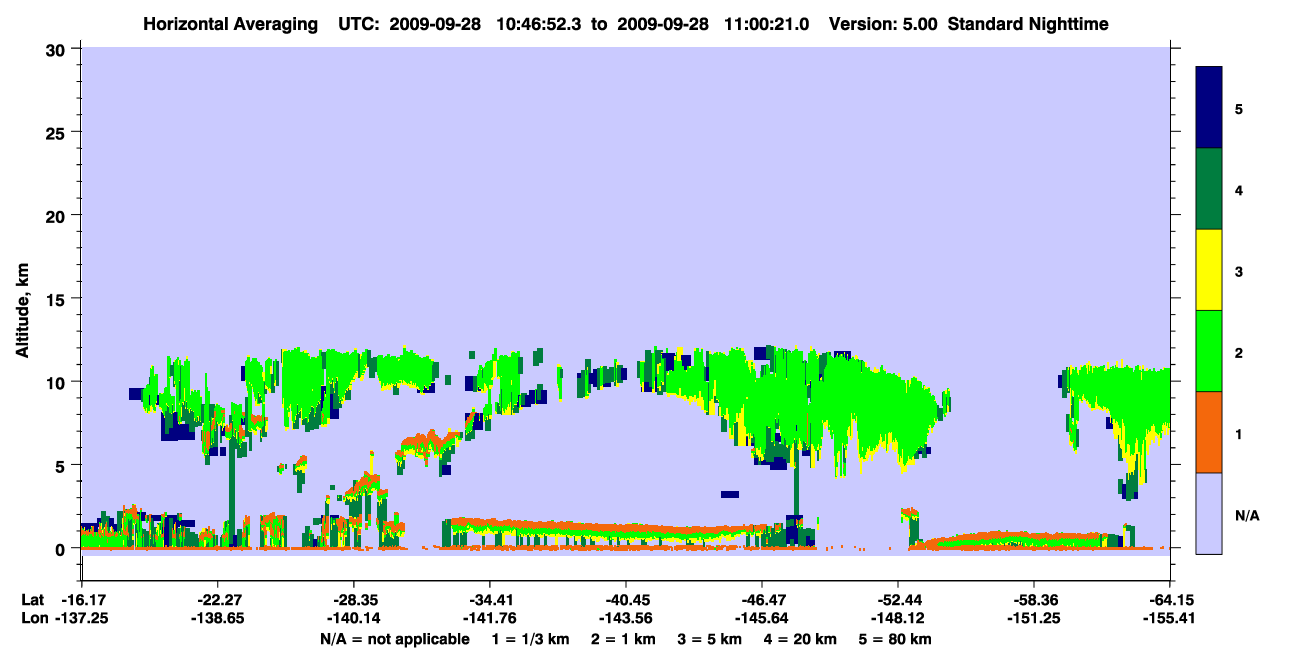Click the latitude value -28.35
Screen dimensions: 1300x667
point(353,600)
